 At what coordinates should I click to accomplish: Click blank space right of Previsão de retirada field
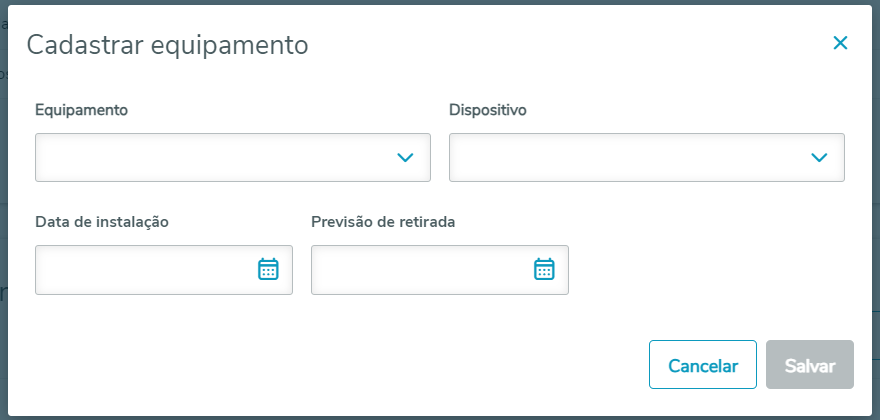(710, 269)
